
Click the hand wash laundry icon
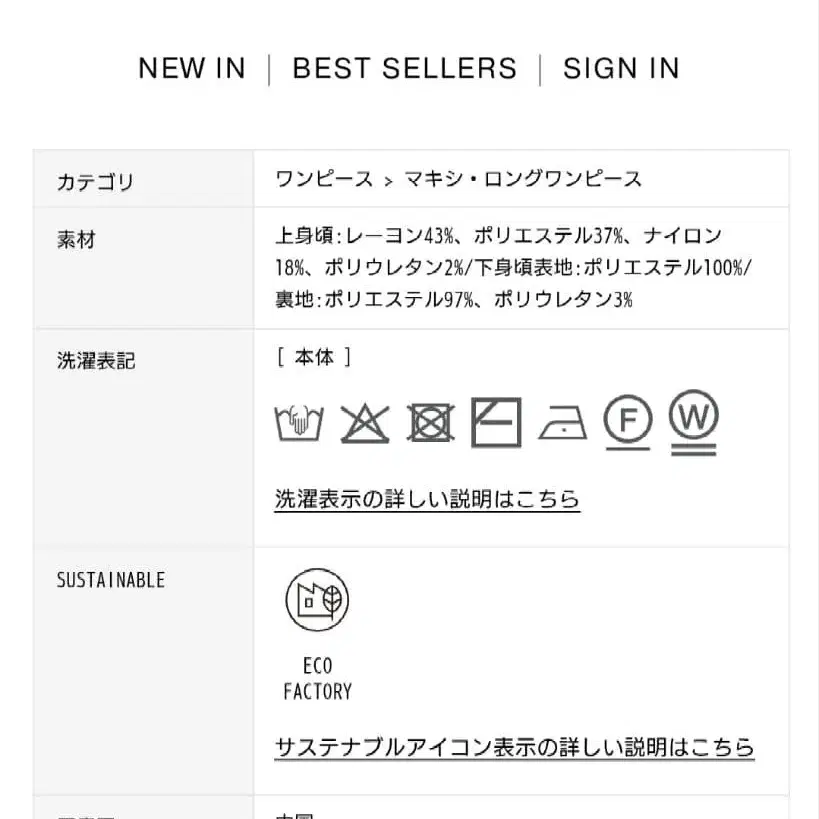tap(299, 423)
